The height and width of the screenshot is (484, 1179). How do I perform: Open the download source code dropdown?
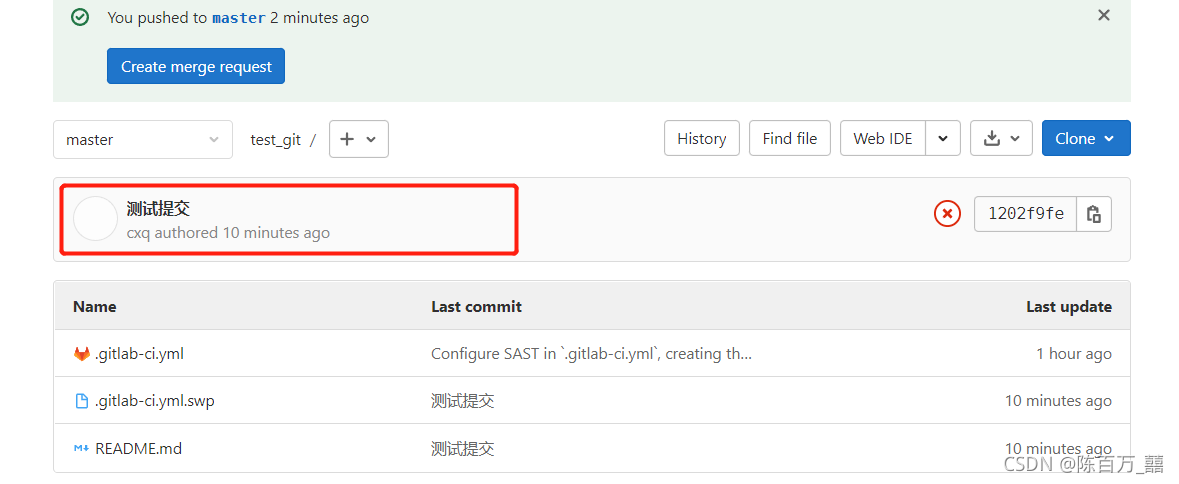[1002, 138]
